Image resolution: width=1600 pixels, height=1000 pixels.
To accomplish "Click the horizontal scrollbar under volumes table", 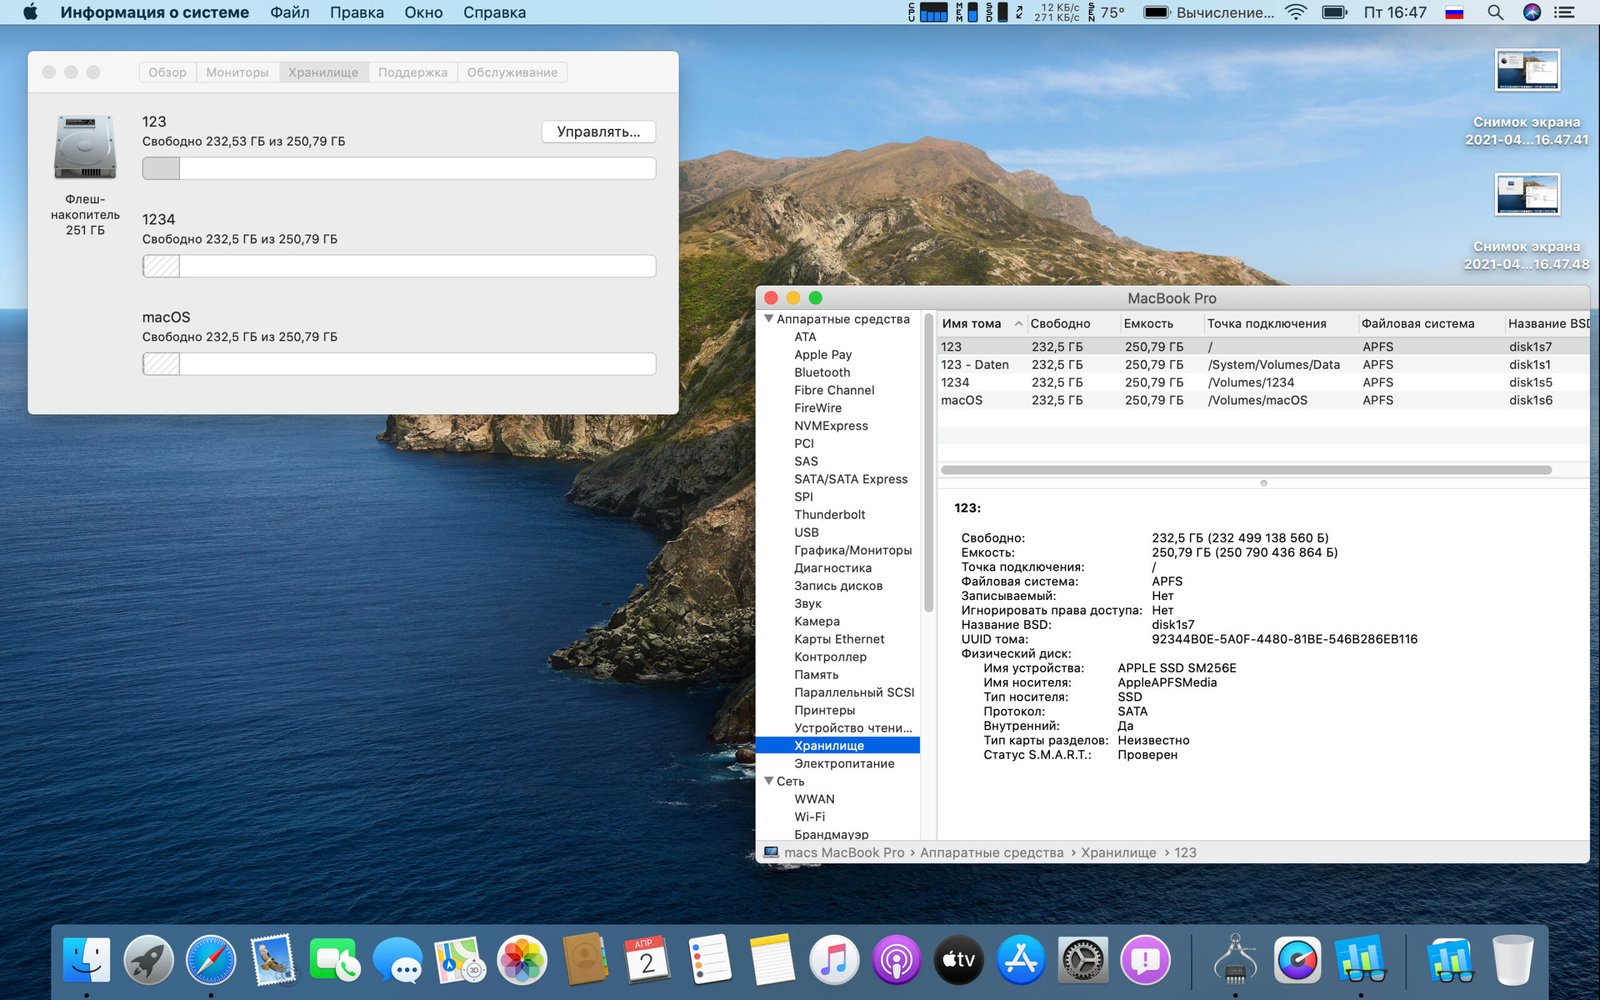I will tap(1246, 470).
